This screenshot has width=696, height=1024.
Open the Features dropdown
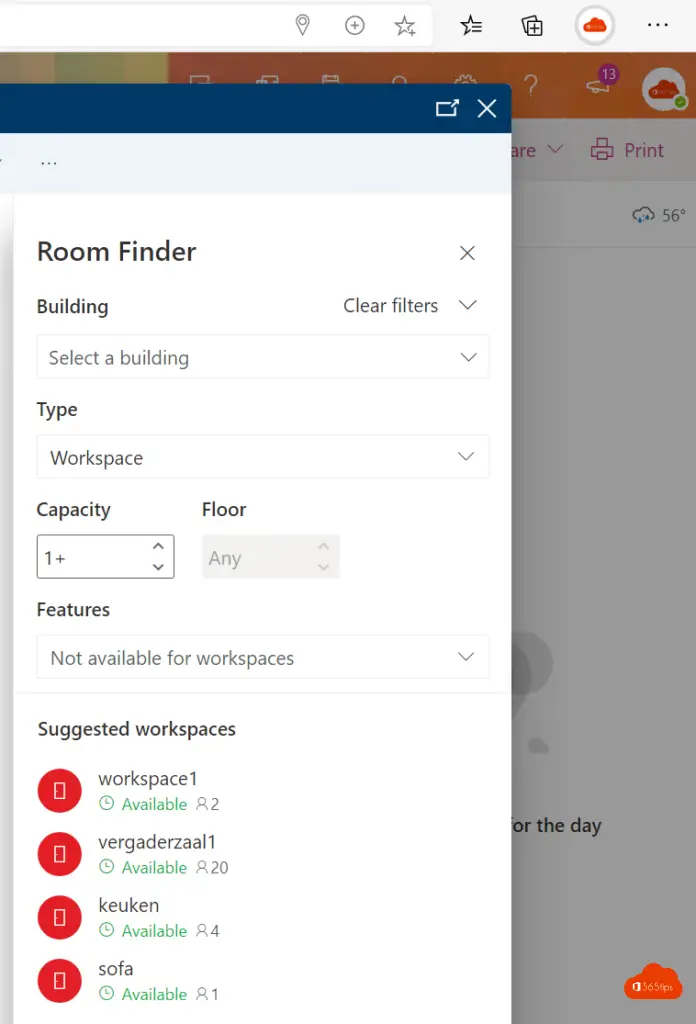(x=262, y=657)
